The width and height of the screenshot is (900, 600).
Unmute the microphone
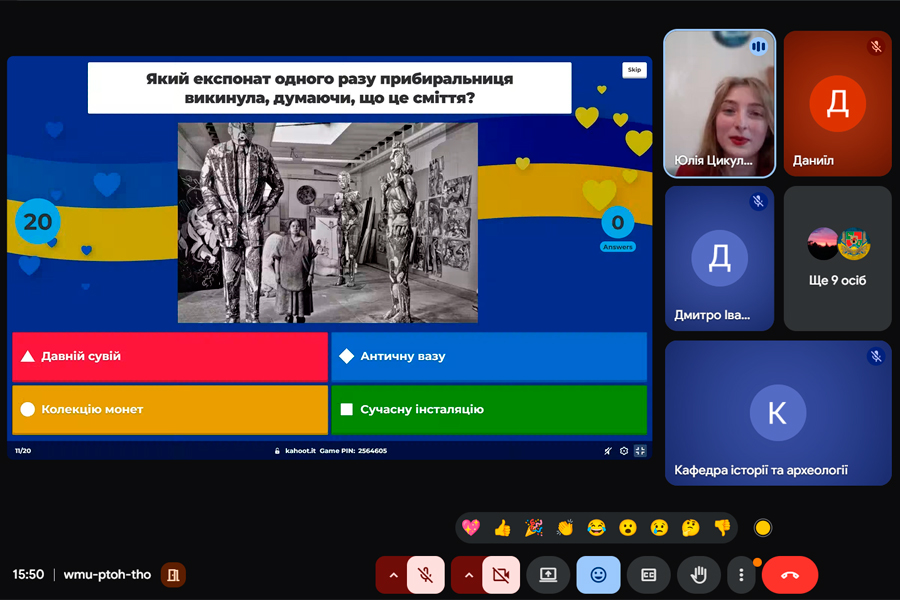pos(426,574)
